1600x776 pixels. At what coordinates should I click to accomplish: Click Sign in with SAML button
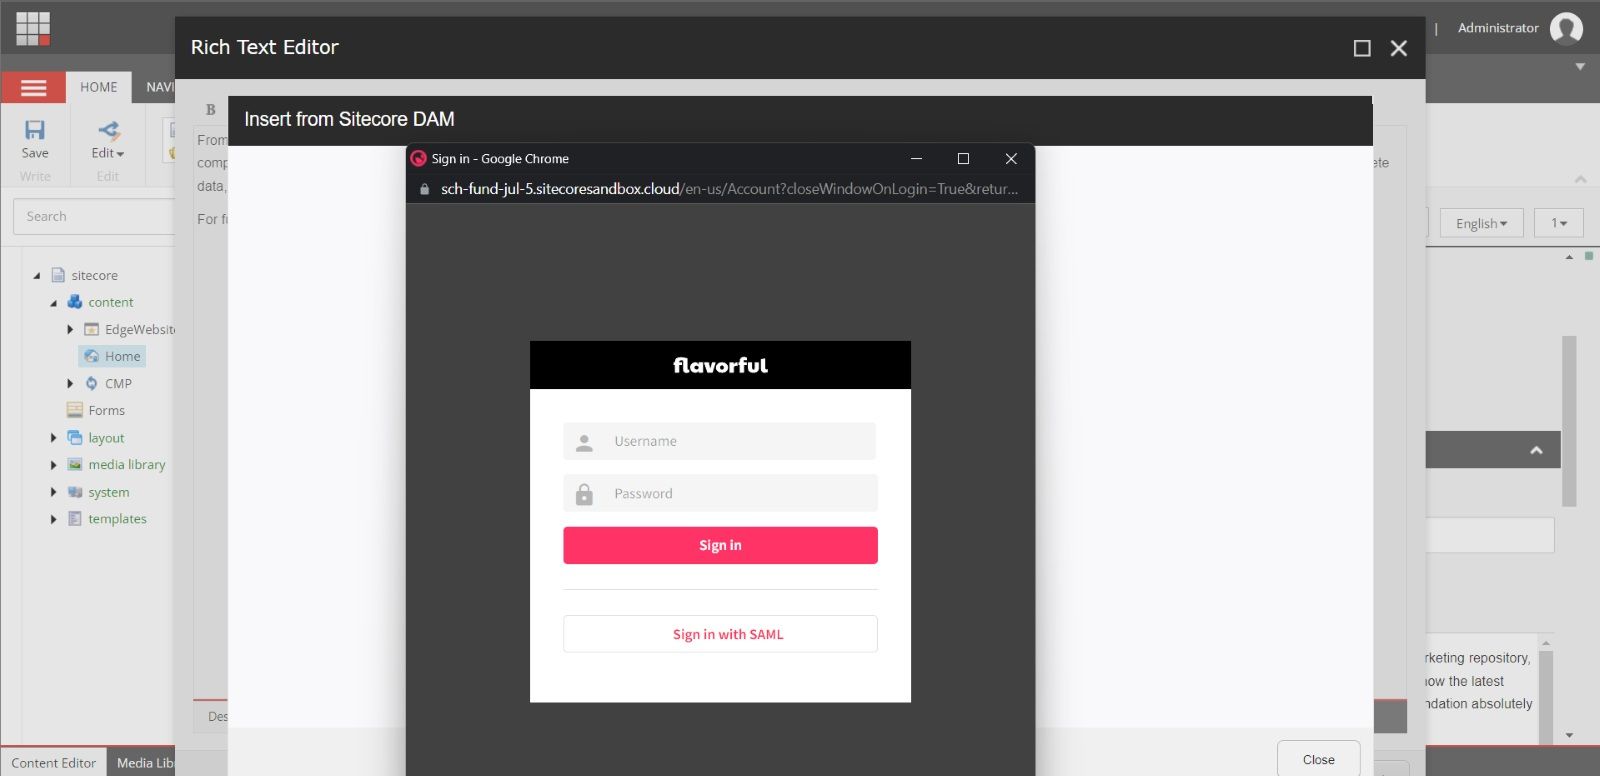[x=720, y=634]
